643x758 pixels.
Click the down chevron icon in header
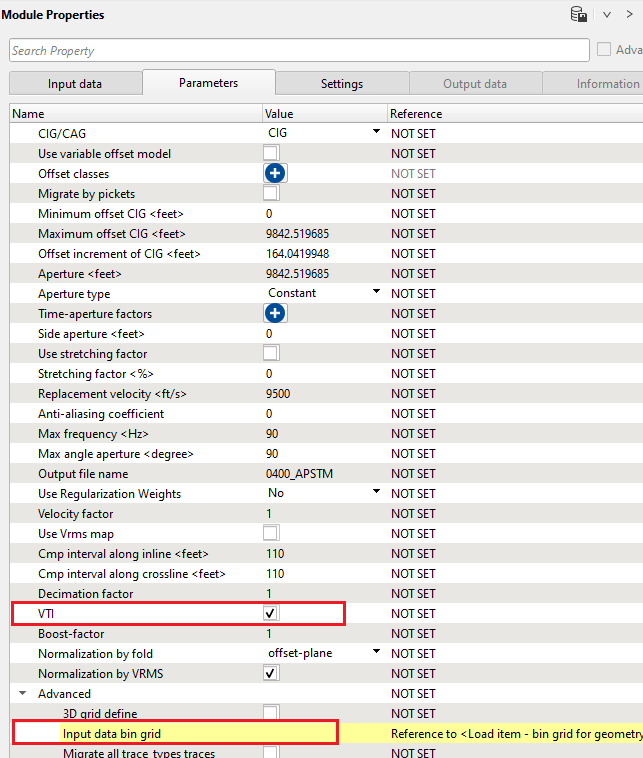pos(606,15)
